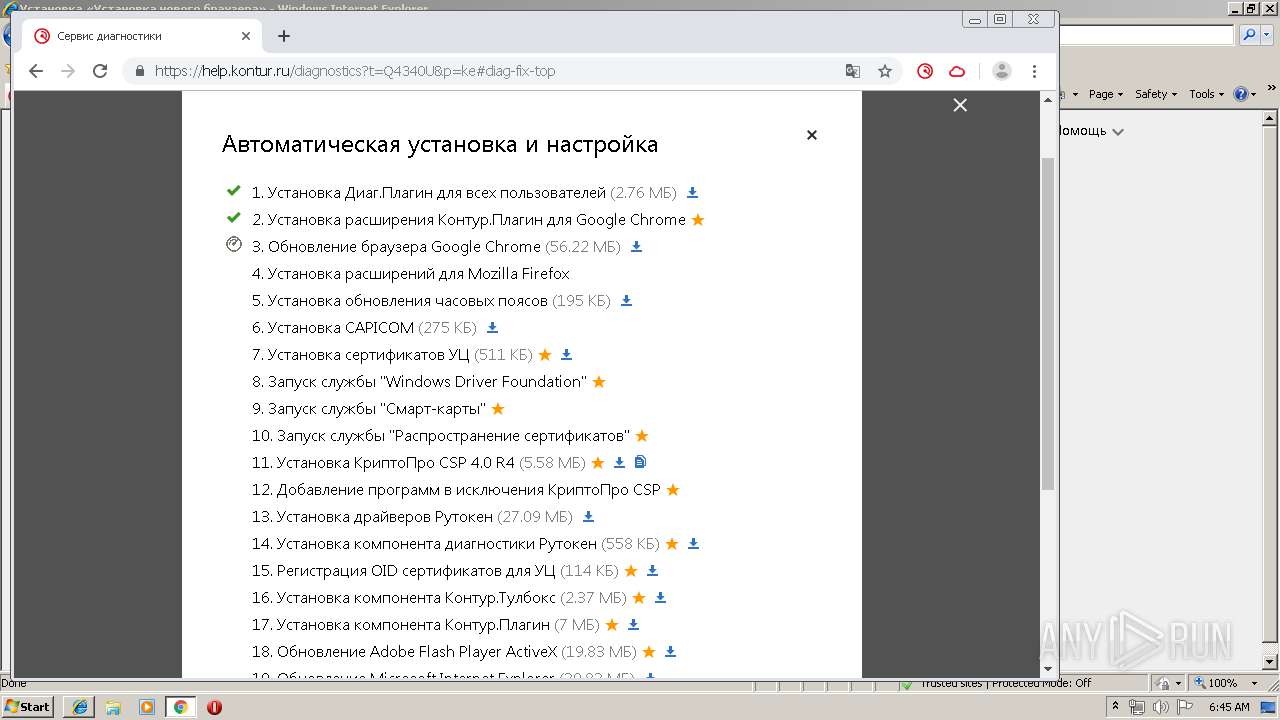Screen dimensions: 1280x720
Task: Click the star beside Распространение сертификатов item
Action: pyautogui.click(x=642, y=436)
